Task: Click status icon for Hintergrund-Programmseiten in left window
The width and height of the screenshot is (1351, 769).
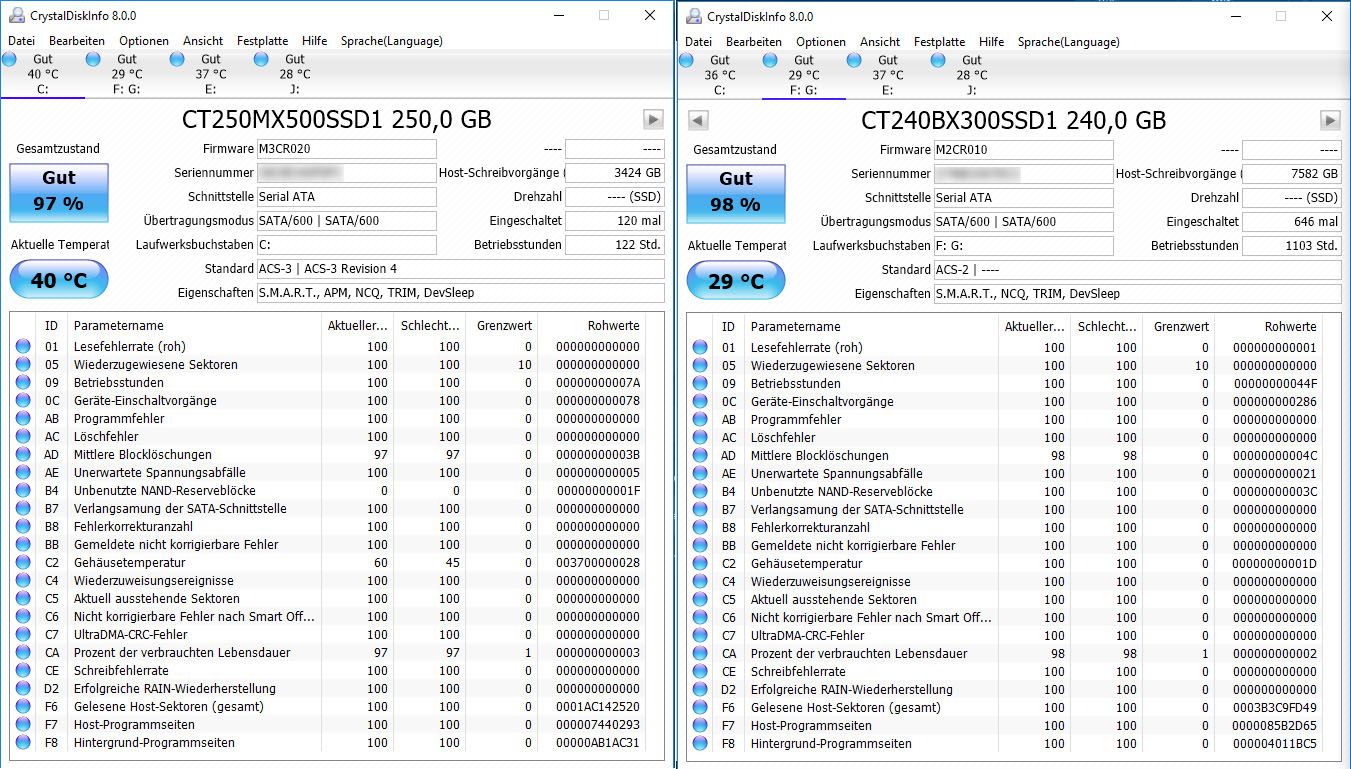Action: click(23, 743)
